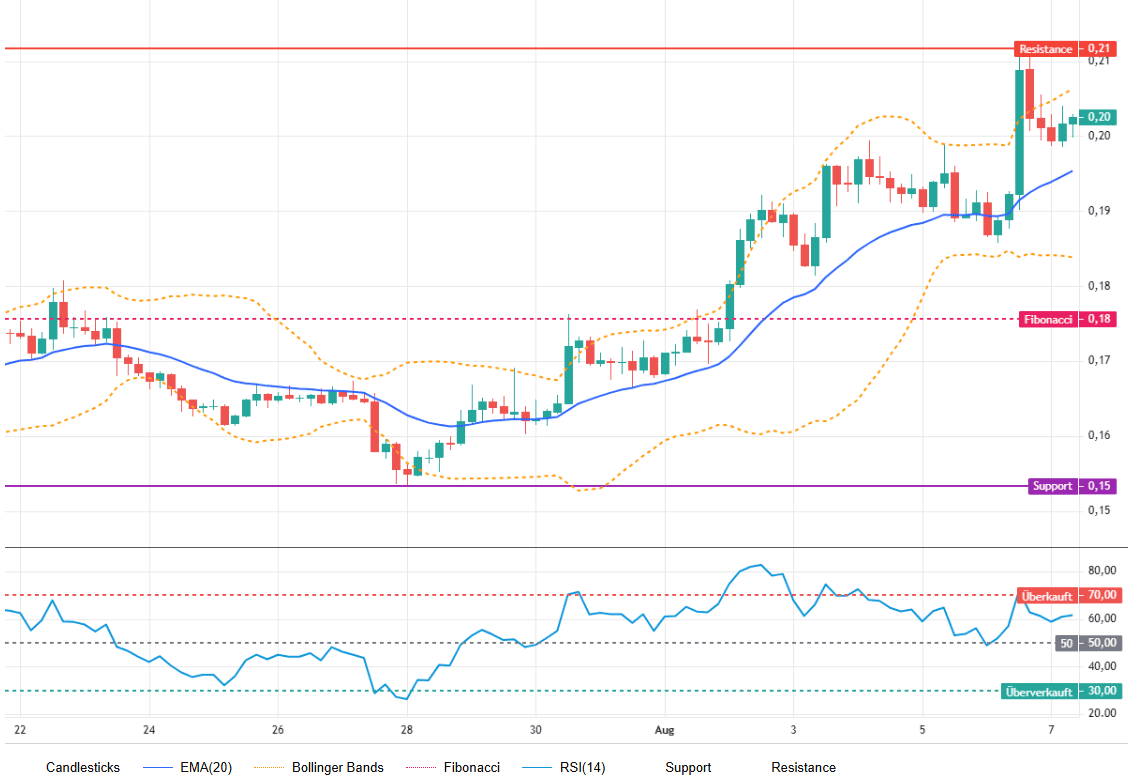Click the 0,17 price axis label

pos(1099,360)
